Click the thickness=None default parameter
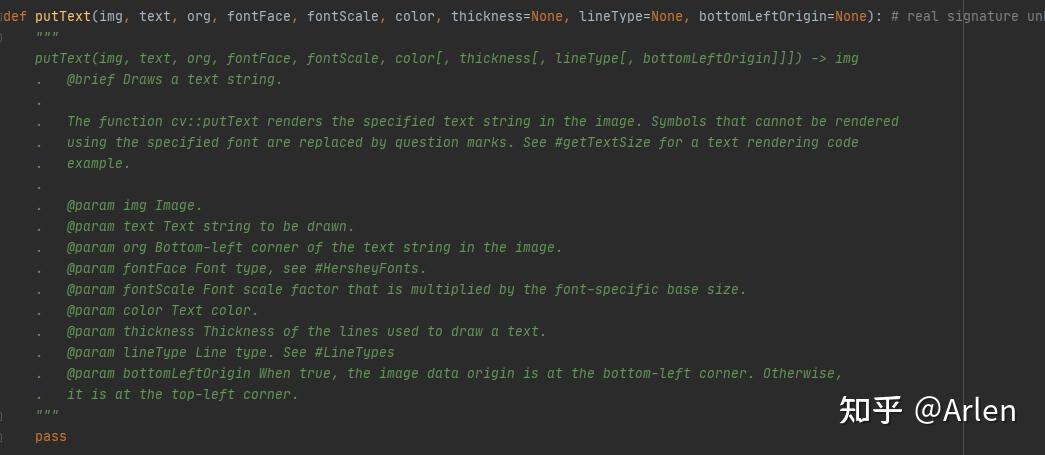The image size is (1045, 455). tap(507, 16)
